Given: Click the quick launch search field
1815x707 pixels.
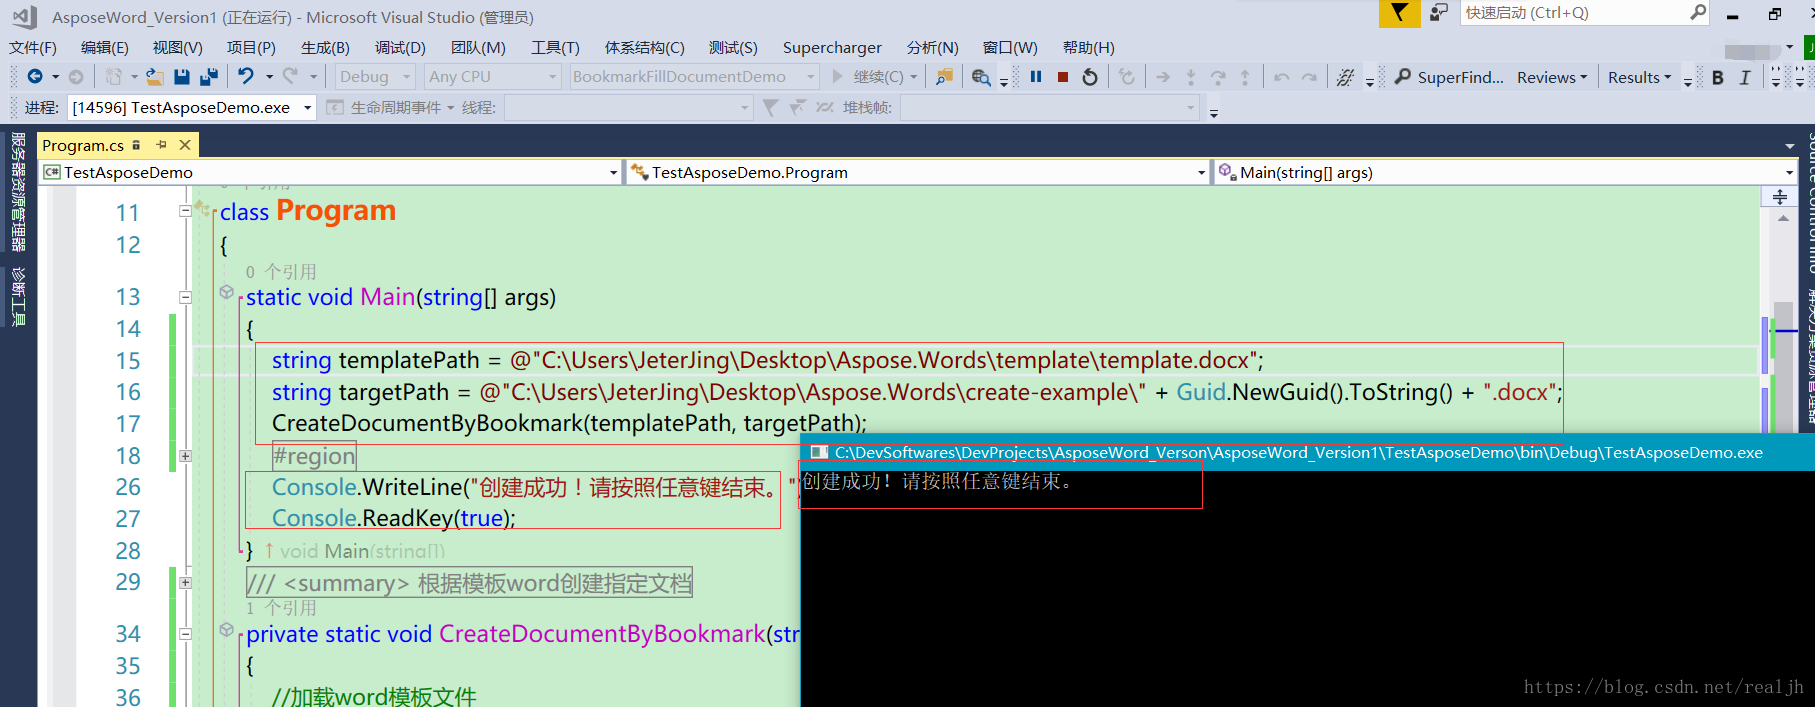Looking at the screenshot, I should click(x=1574, y=13).
